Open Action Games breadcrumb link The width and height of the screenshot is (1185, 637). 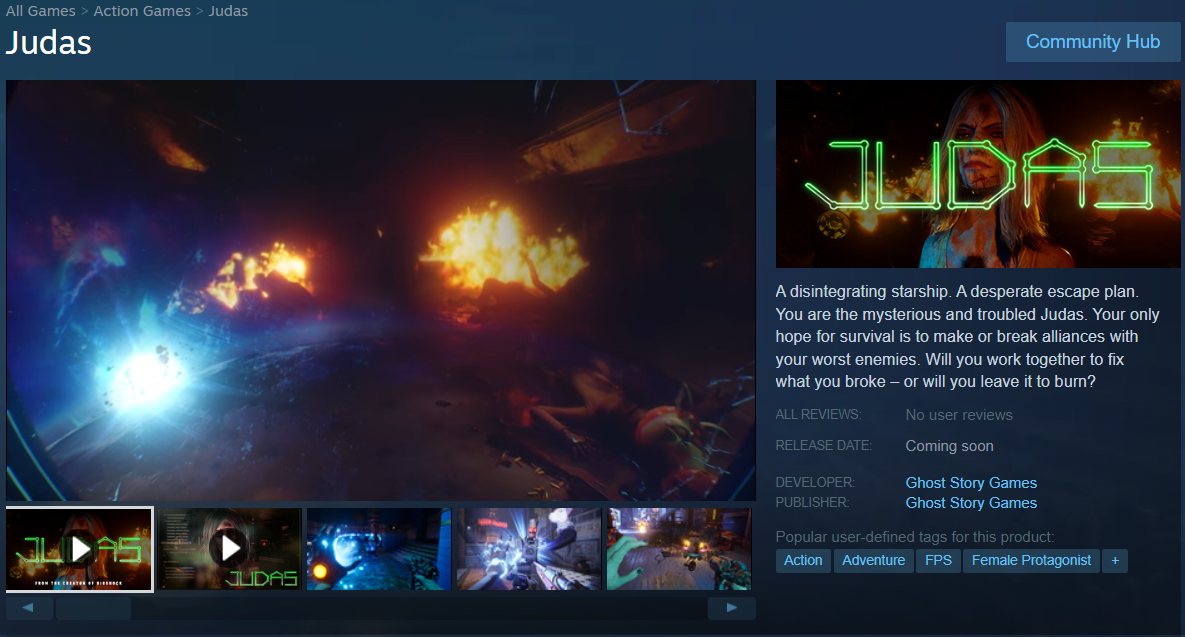coord(142,11)
